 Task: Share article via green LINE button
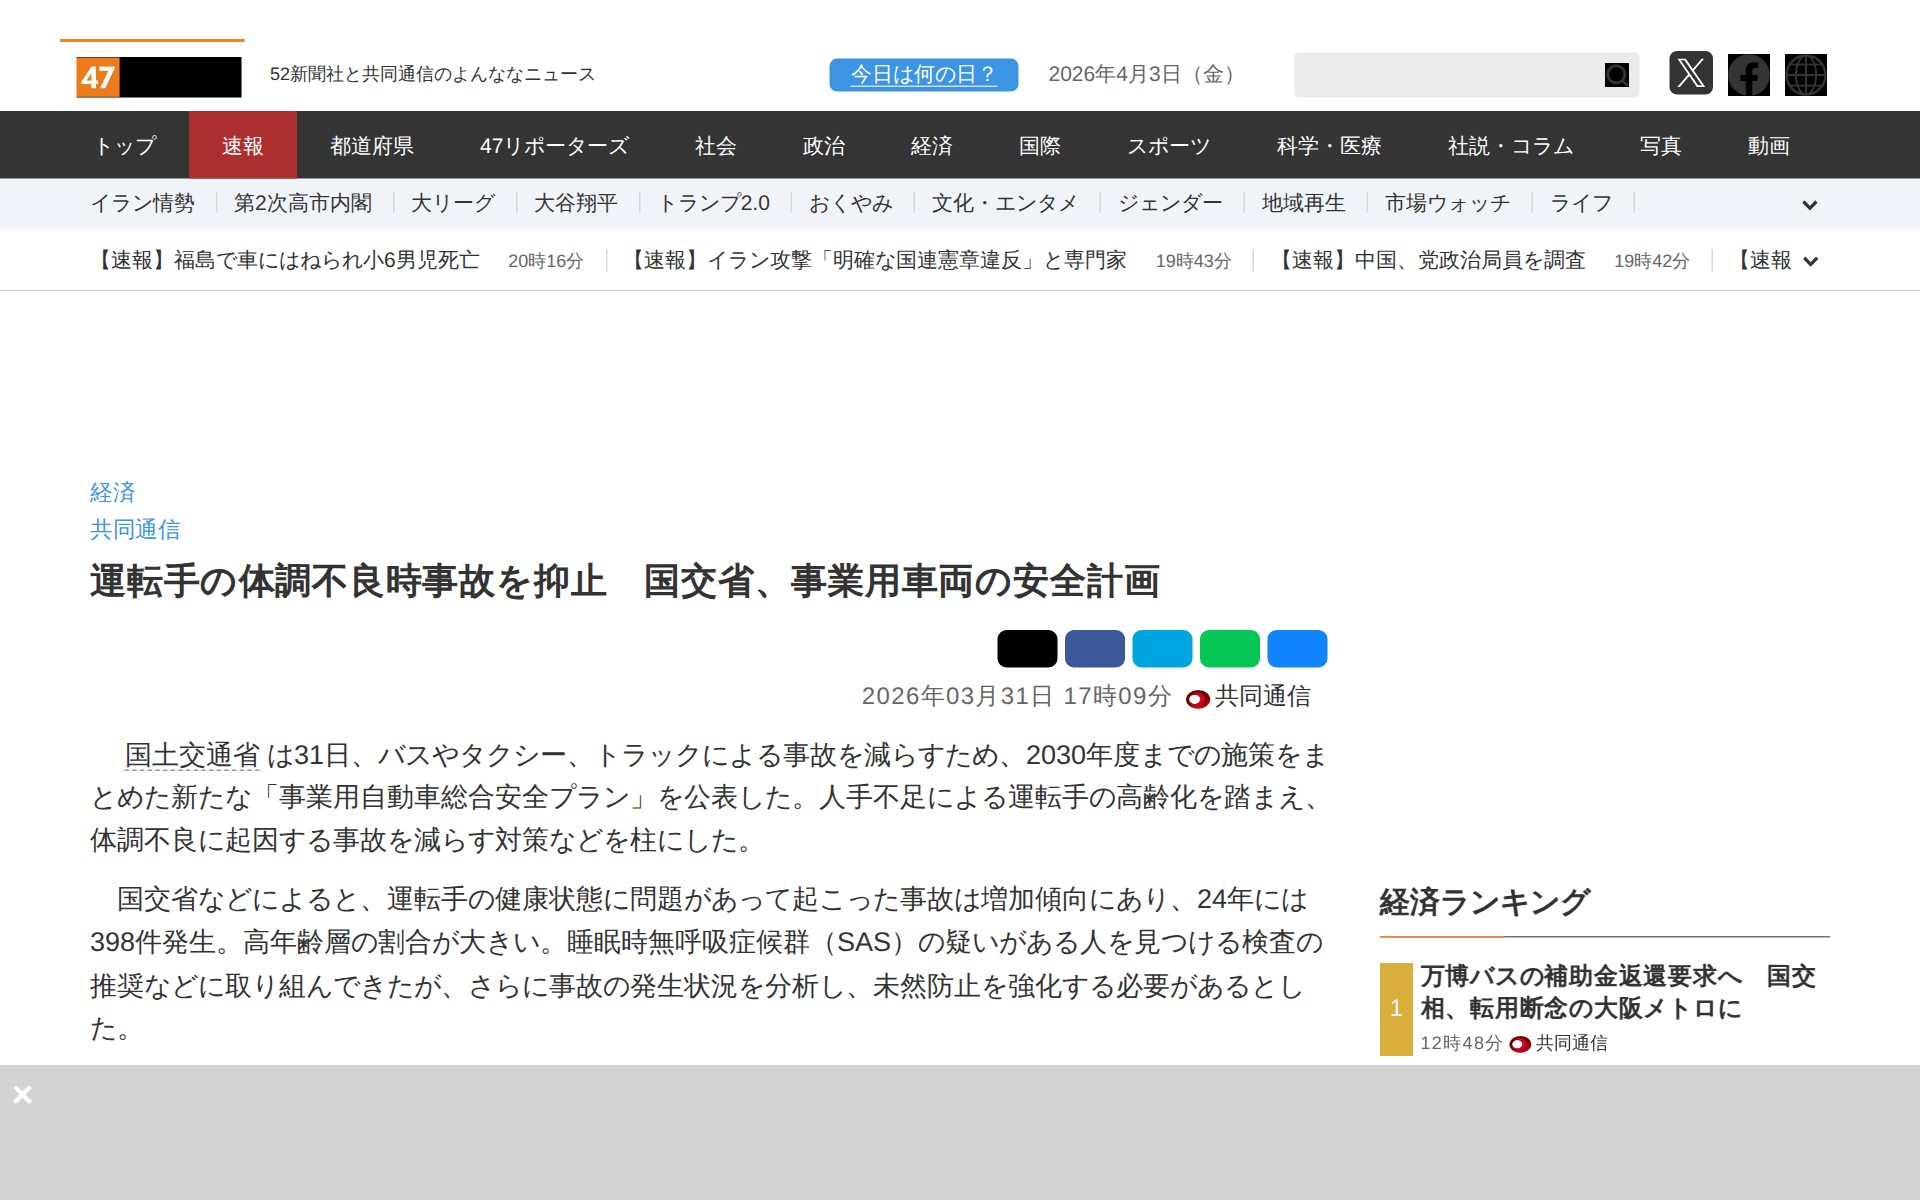[x=1229, y=649]
